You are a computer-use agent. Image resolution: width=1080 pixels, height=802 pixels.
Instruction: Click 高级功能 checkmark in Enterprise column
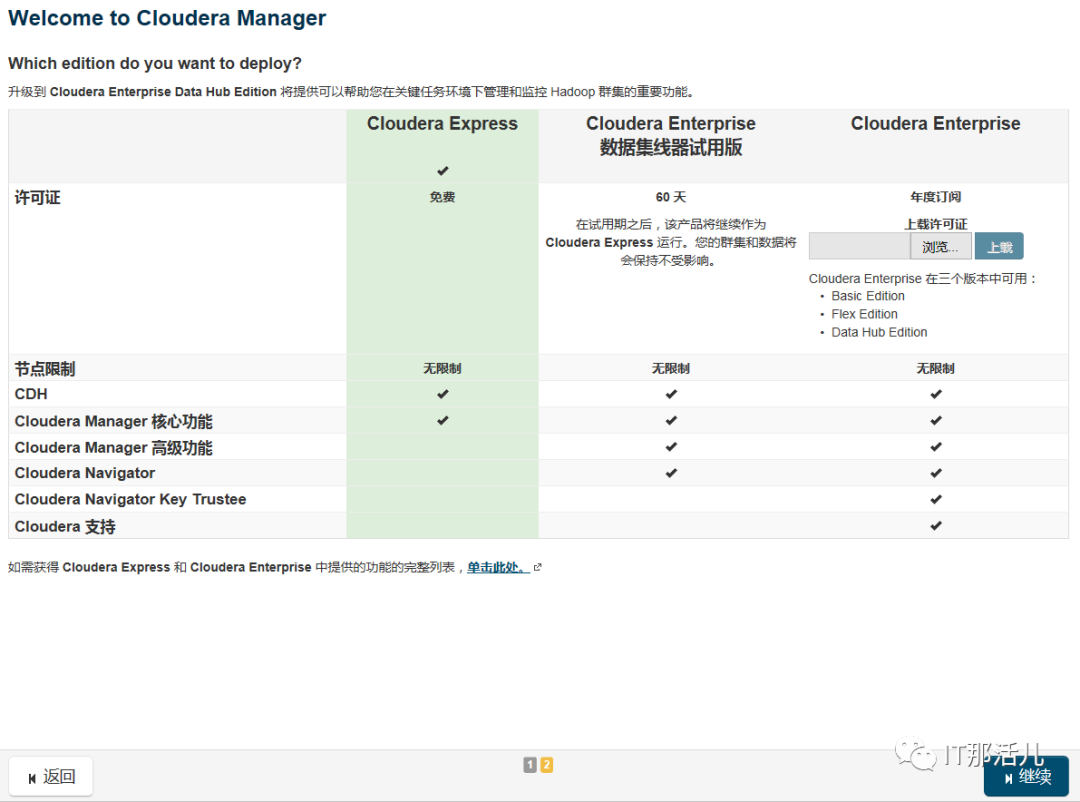936,446
